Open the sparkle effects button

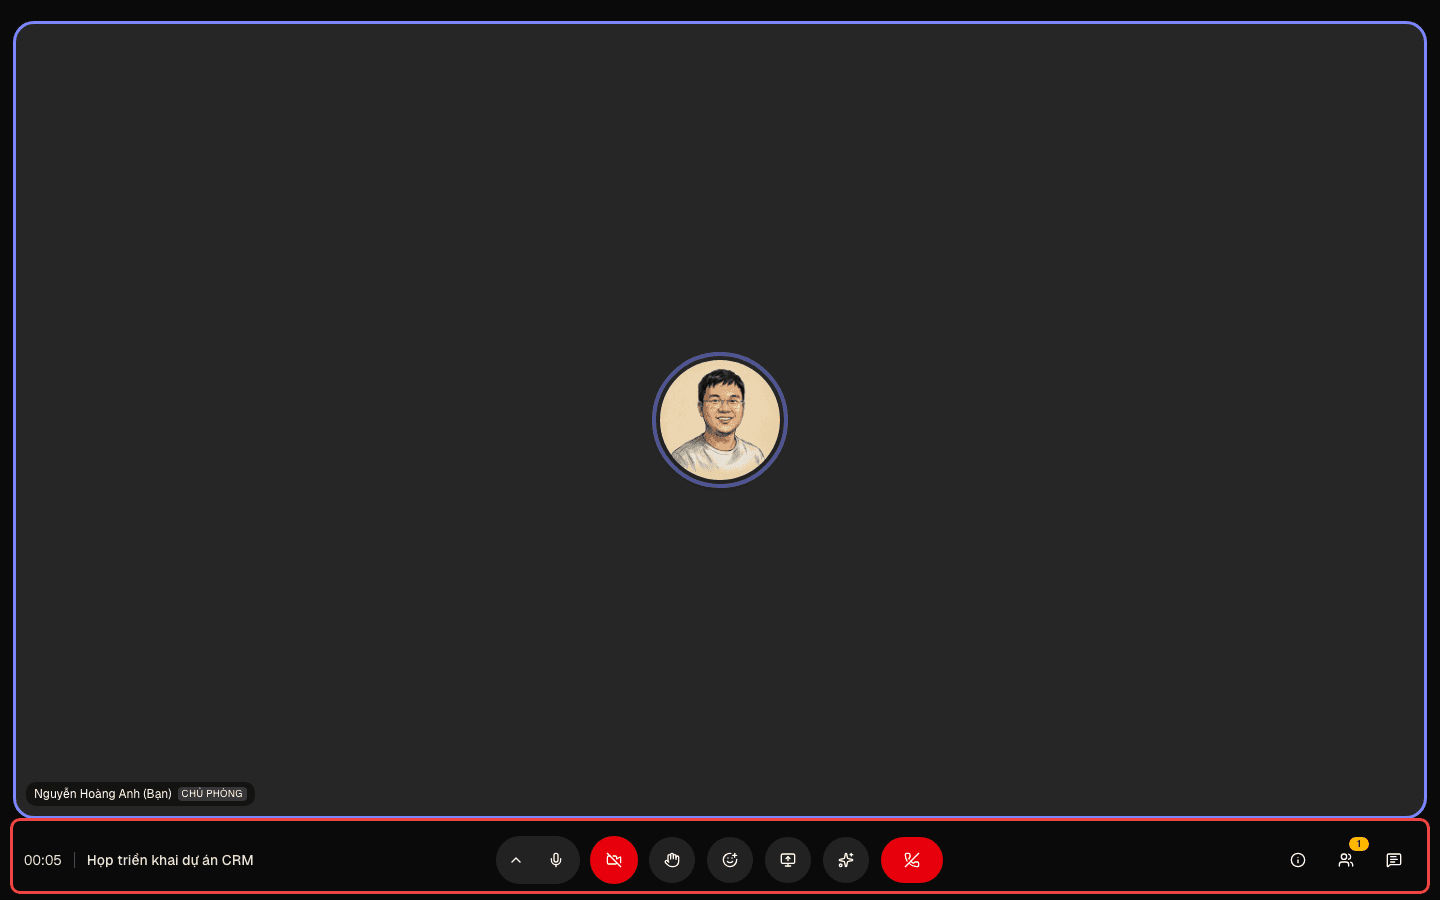tap(846, 860)
